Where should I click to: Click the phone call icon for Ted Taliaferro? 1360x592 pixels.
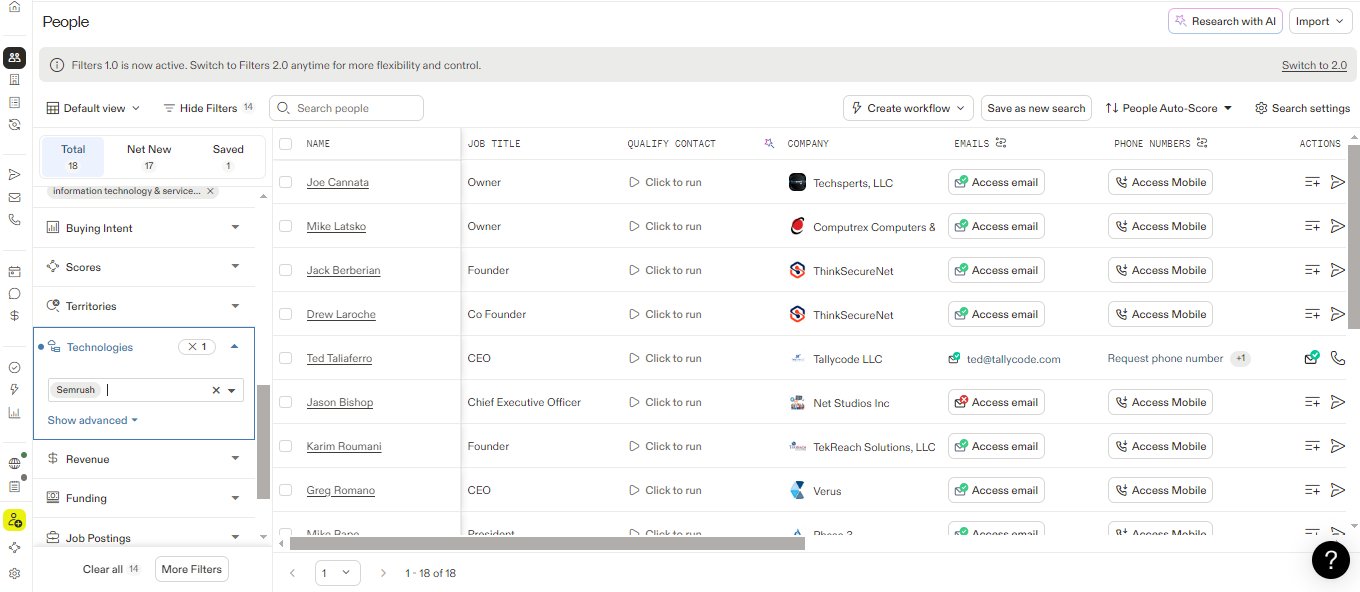1338,358
